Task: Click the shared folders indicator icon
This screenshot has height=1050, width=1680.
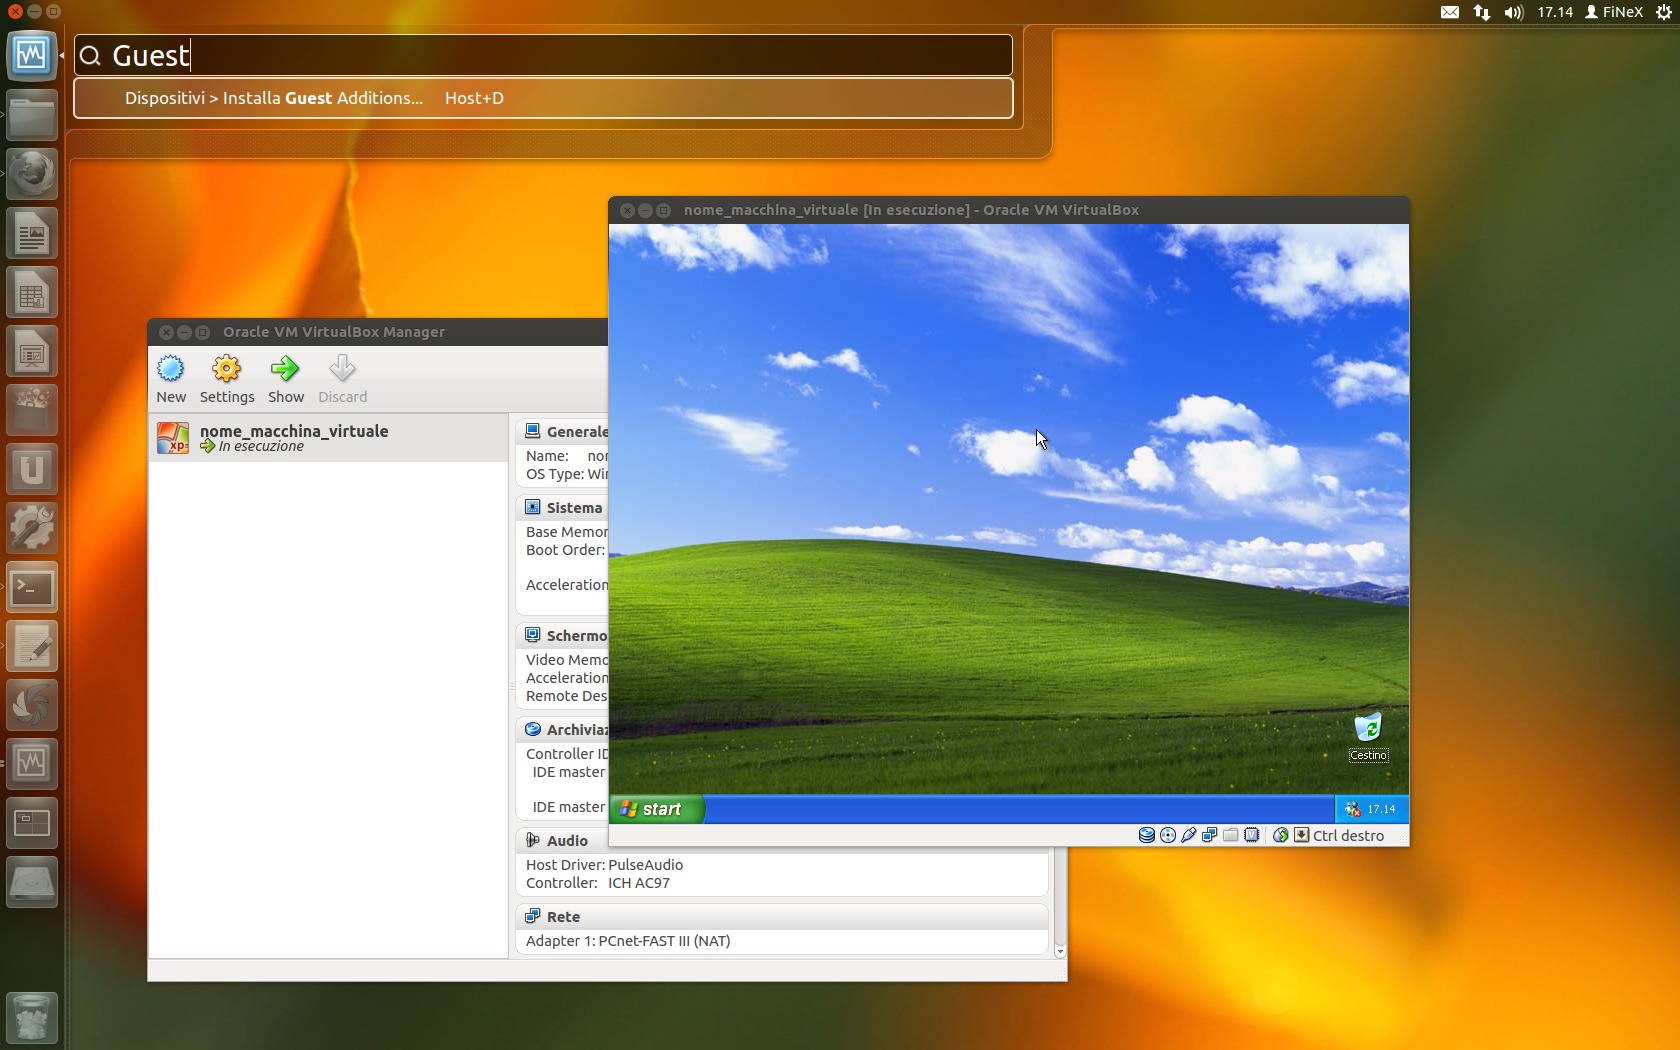Action: [x=1231, y=835]
